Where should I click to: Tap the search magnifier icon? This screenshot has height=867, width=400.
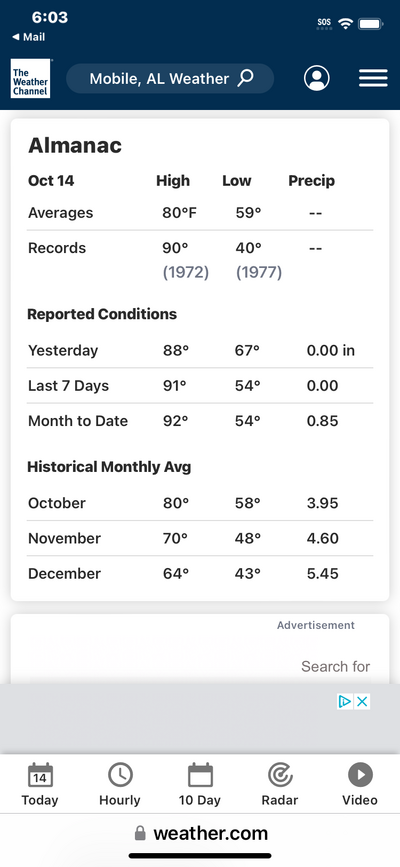(245, 78)
